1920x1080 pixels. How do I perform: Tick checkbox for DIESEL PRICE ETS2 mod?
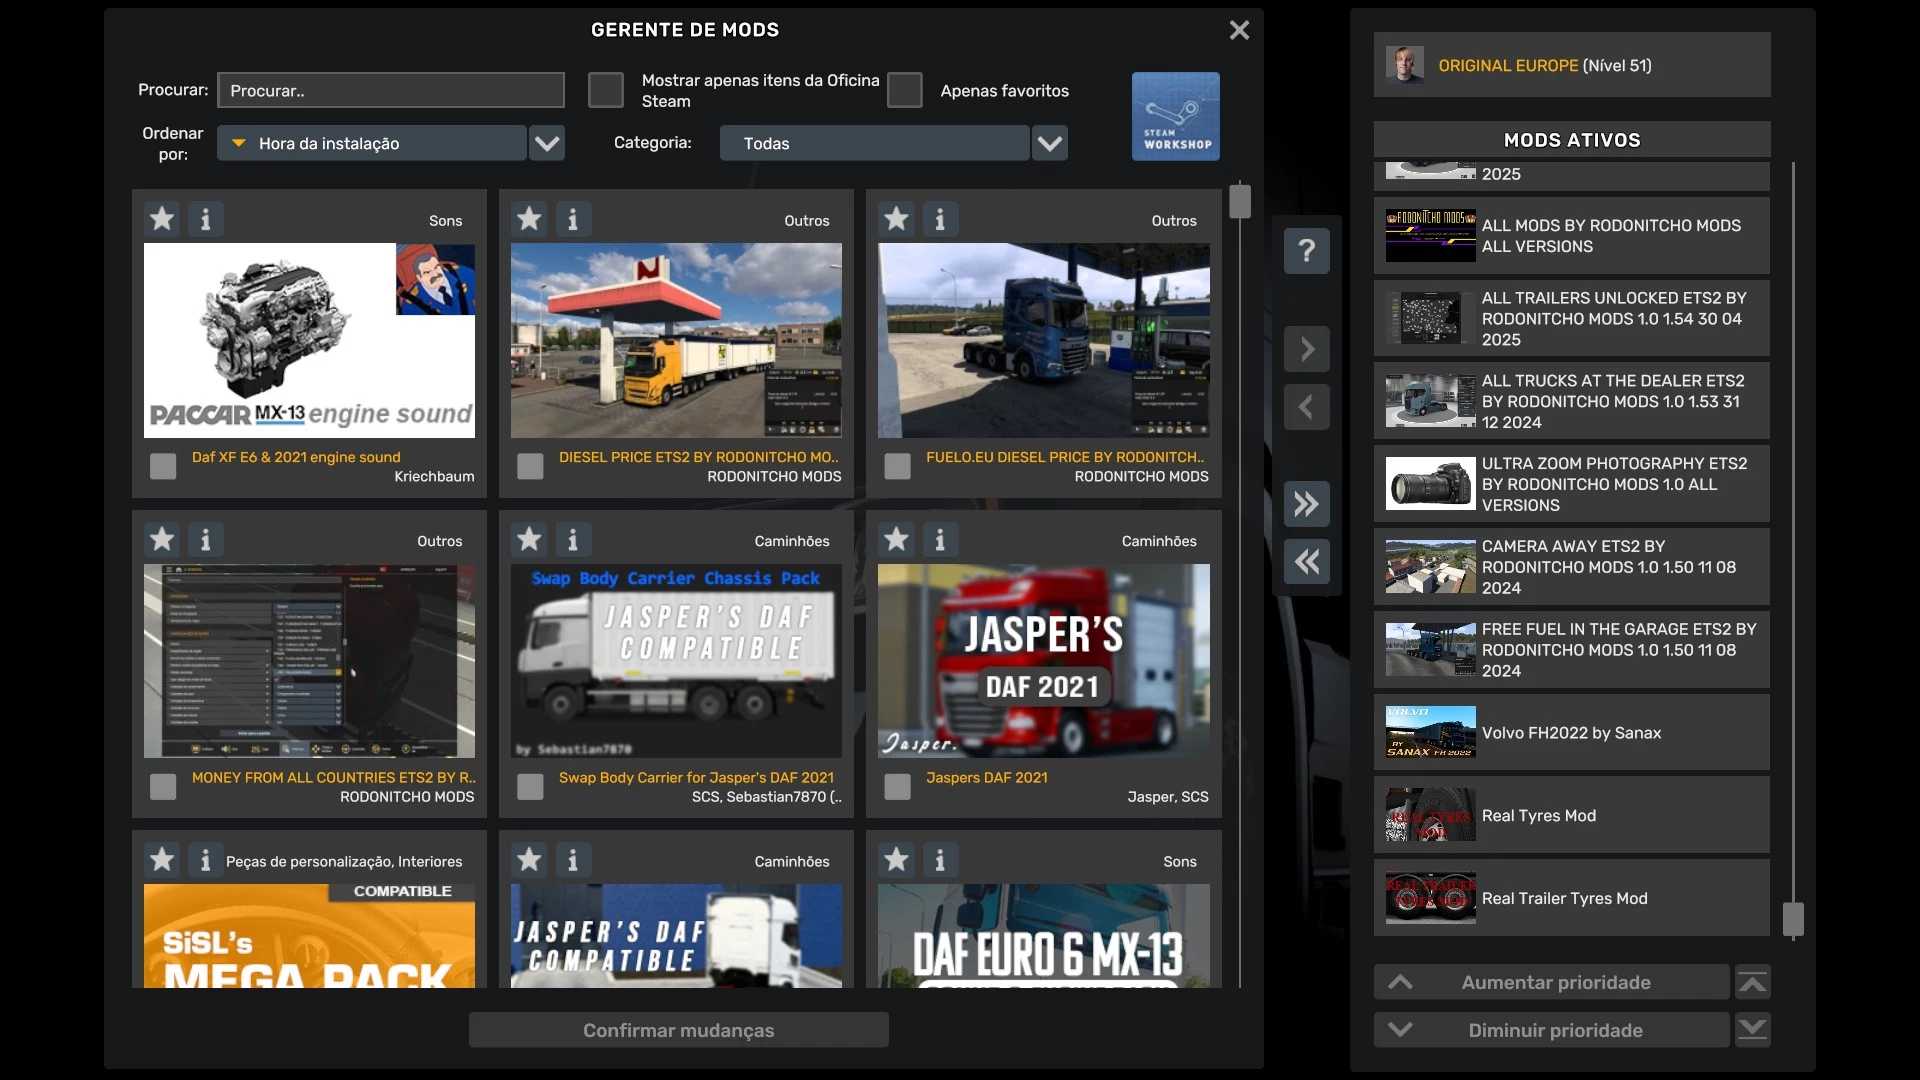coord(530,466)
